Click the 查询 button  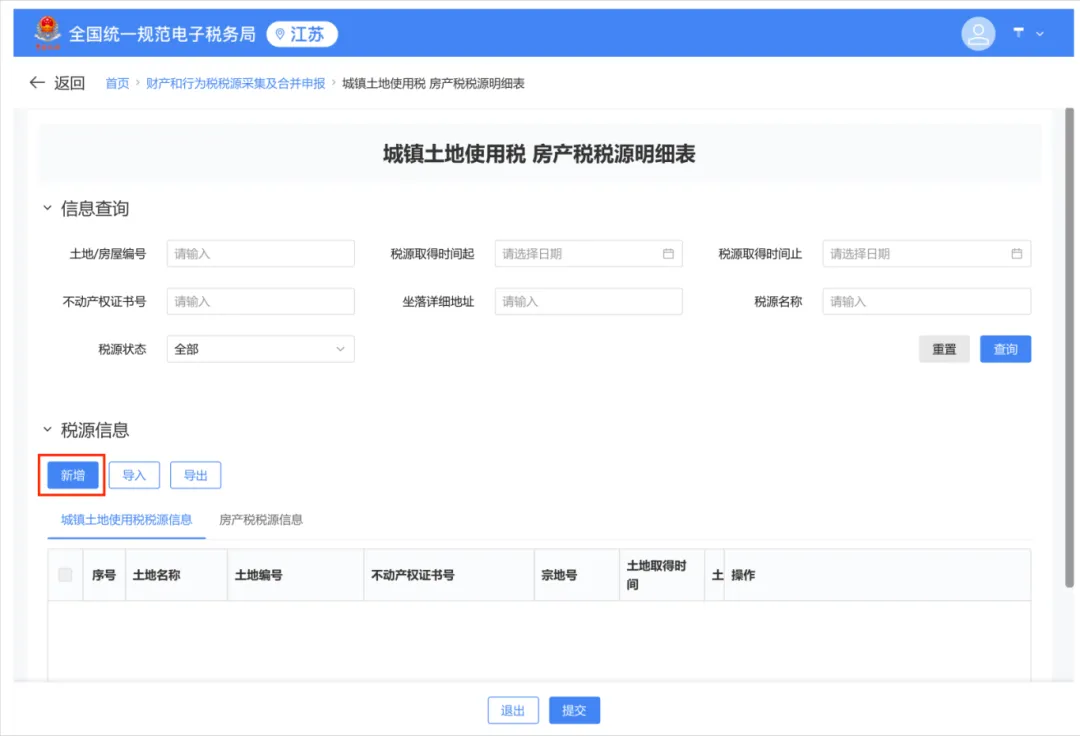click(1005, 348)
